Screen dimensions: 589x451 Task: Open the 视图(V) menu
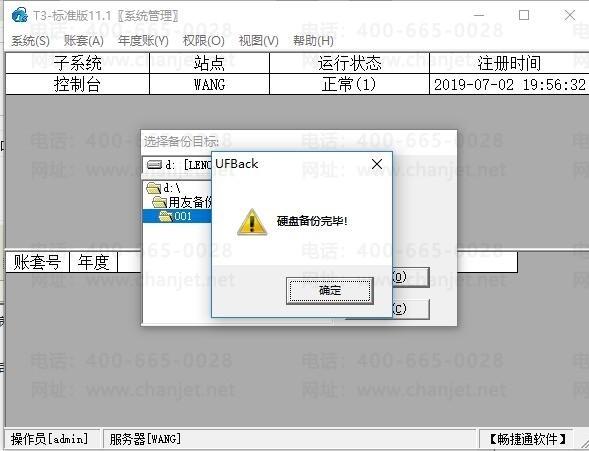(258, 41)
